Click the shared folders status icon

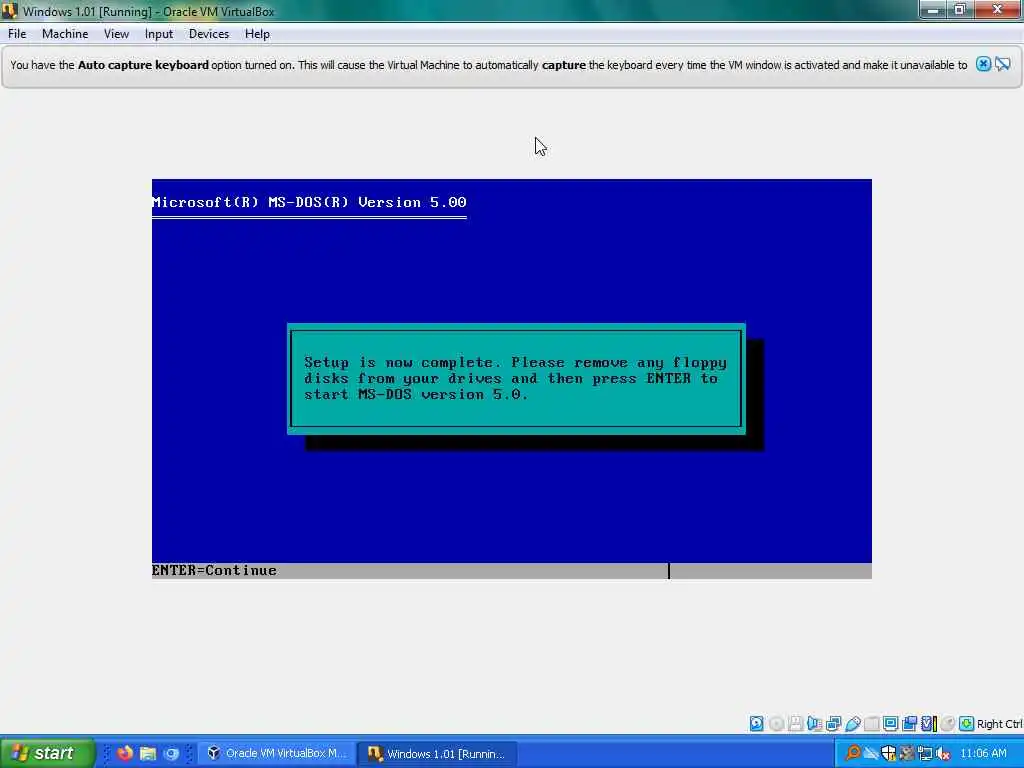click(871, 724)
